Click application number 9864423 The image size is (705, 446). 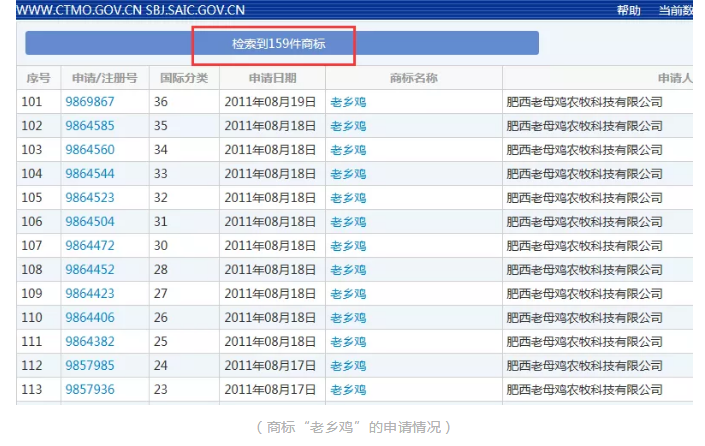[x=89, y=294]
